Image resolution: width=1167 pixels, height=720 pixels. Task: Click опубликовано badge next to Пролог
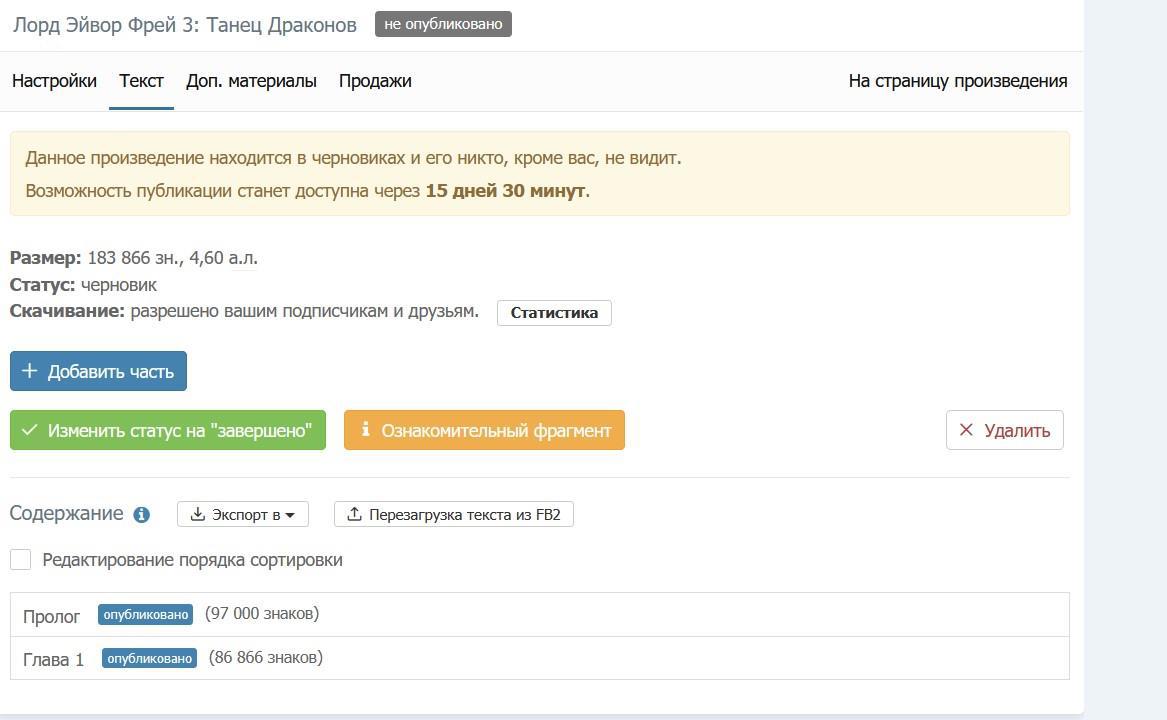146,614
